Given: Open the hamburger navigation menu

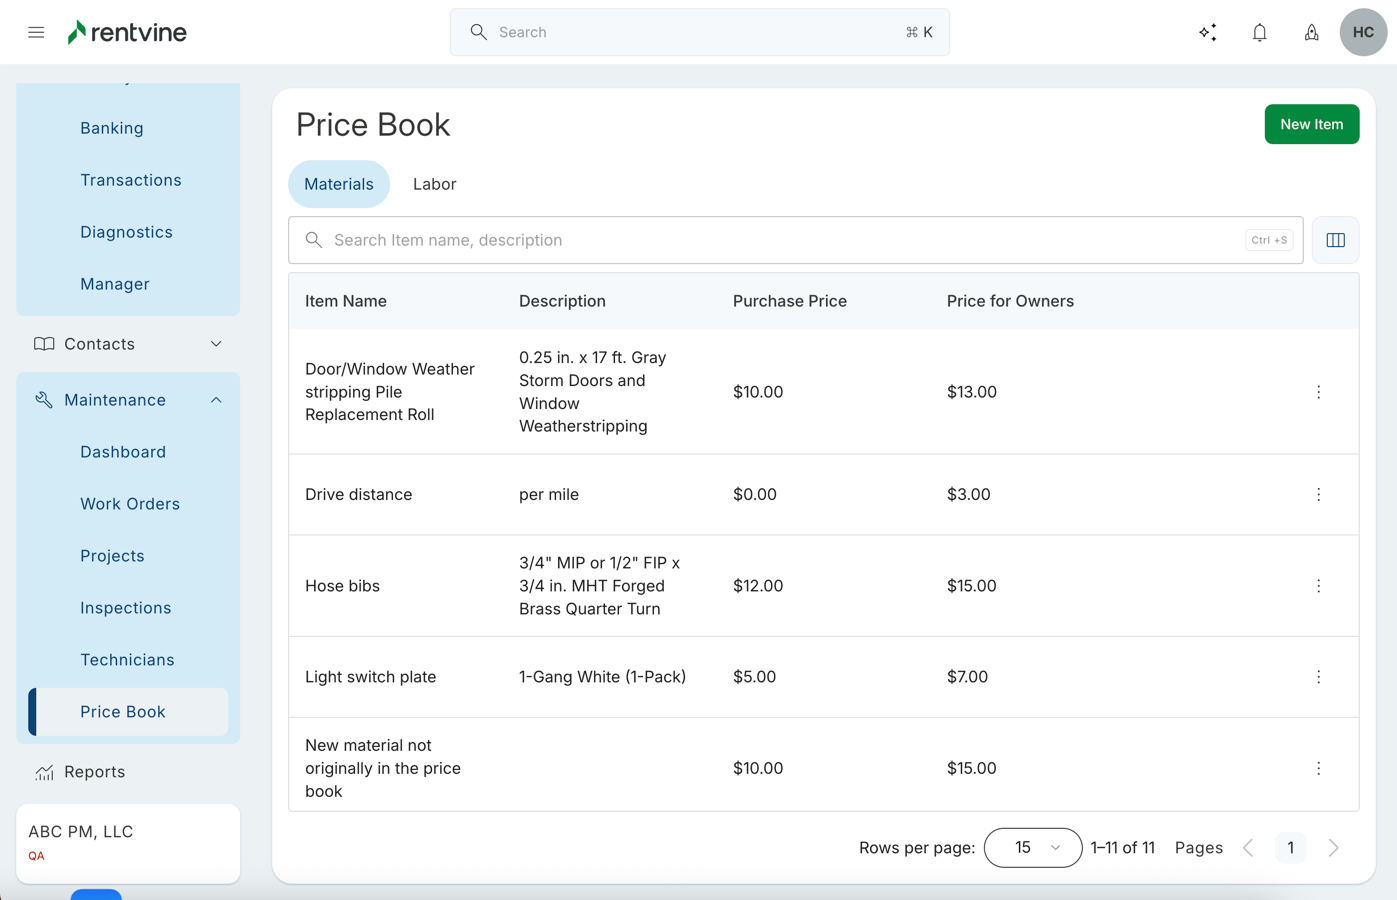Looking at the screenshot, I should pyautogui.click(x=36, y=32).
